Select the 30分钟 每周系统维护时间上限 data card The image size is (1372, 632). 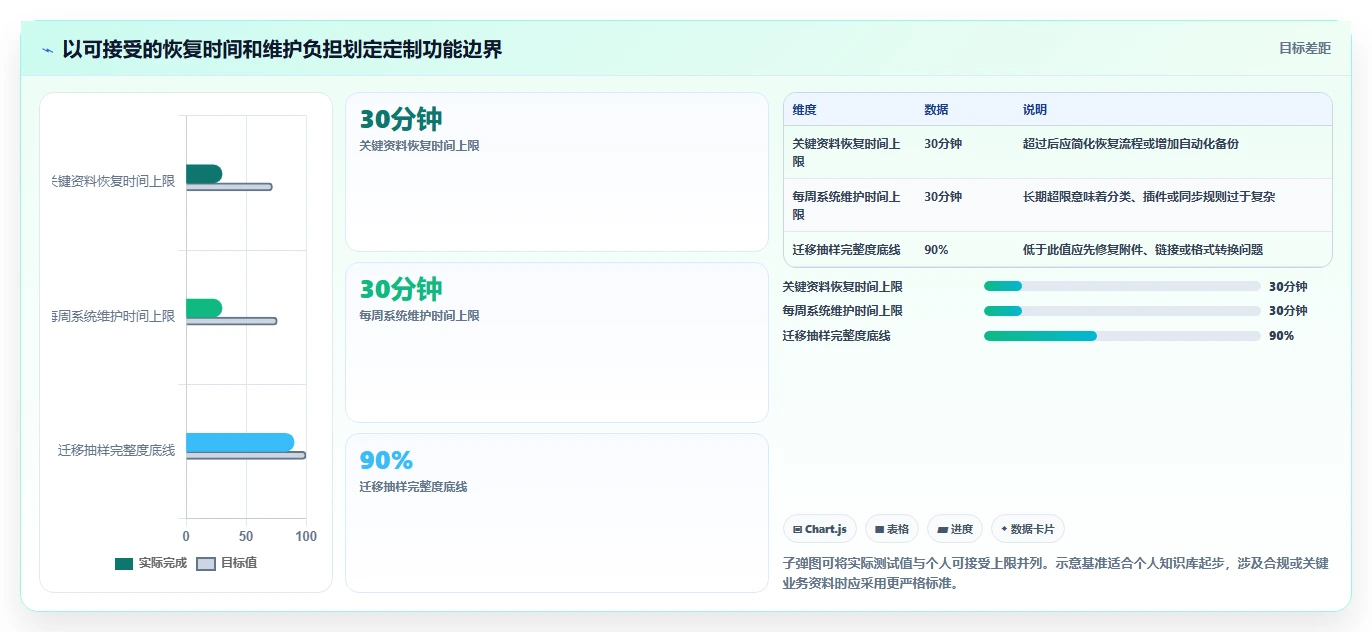[x=557, y=343]
